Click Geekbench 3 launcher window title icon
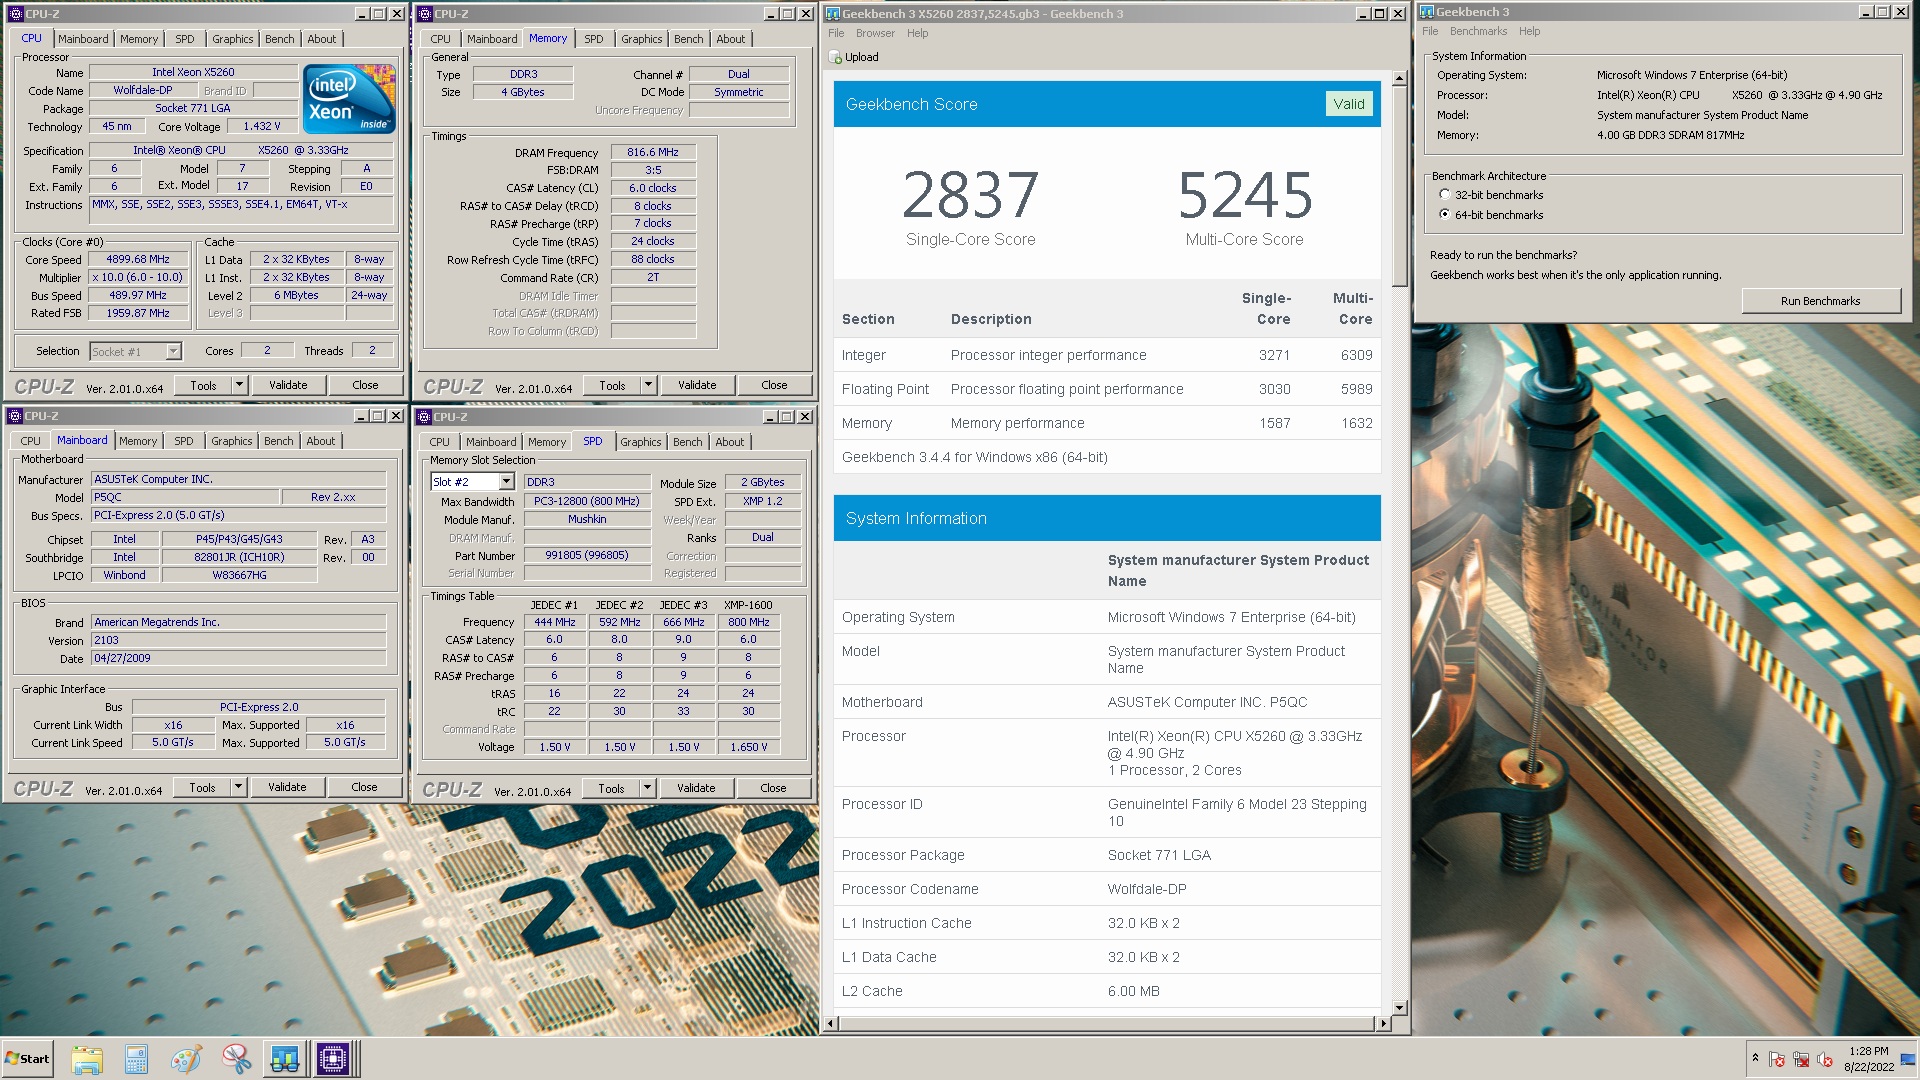This screenshot has width=1920, height=1080. click(1427, 12)
